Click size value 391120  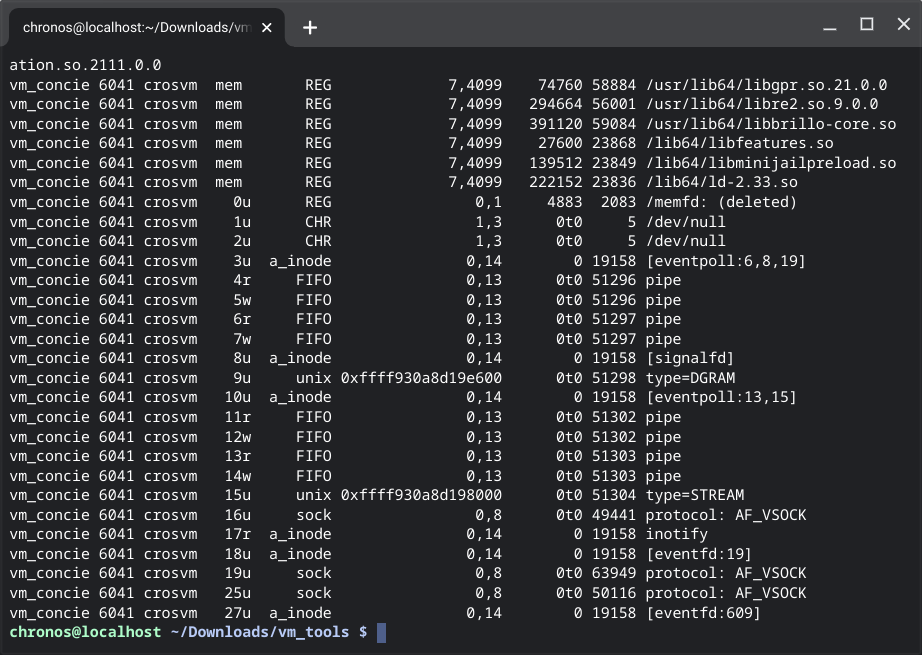pyautogui.click(x=556, y=124)
